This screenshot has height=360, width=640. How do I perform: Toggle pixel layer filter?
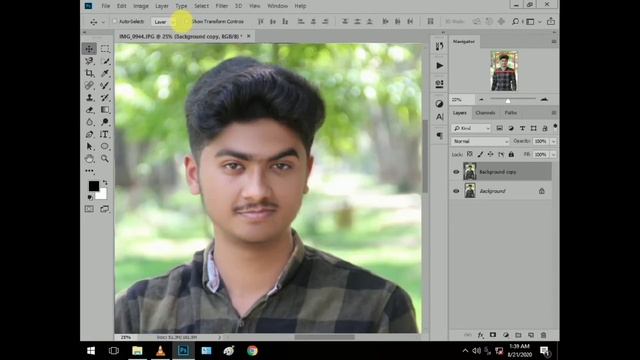(x=499, y=128)
